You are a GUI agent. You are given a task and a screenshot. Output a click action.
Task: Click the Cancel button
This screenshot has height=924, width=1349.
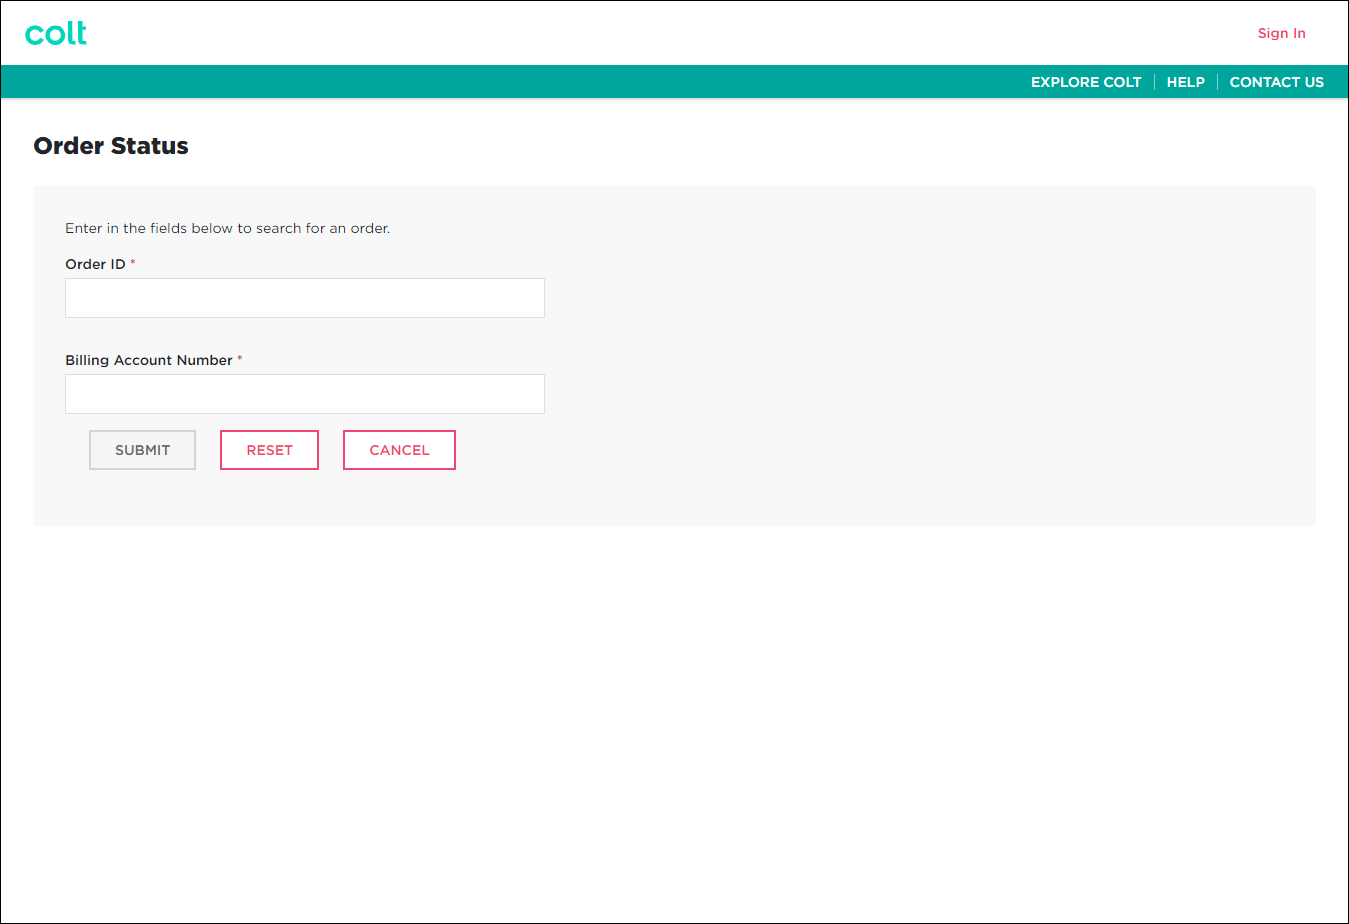399,450
